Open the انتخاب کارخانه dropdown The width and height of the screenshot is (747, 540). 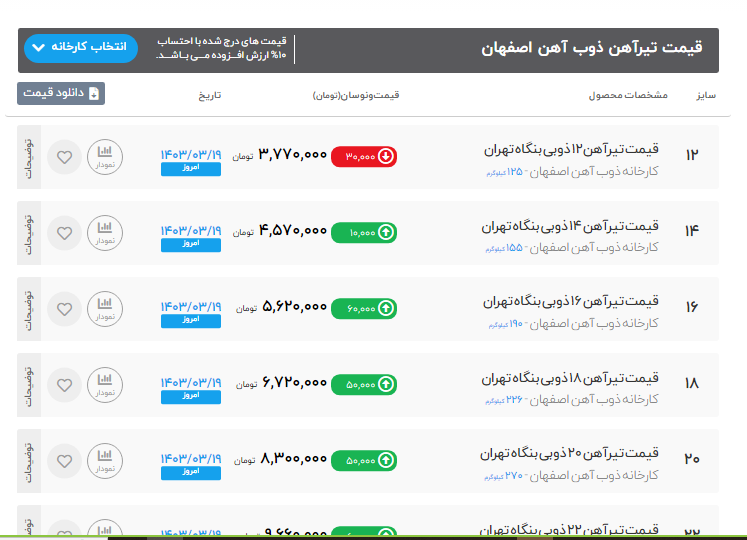pos(79,48)
